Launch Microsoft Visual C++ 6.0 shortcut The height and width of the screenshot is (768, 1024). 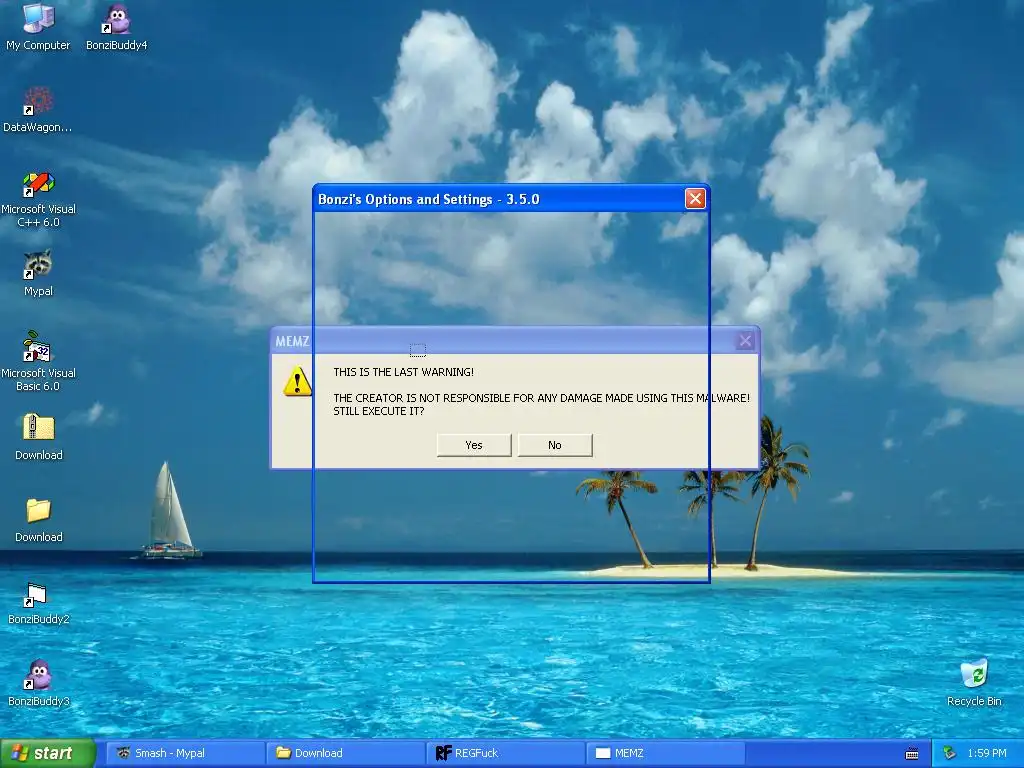click(x=39, y=199)
